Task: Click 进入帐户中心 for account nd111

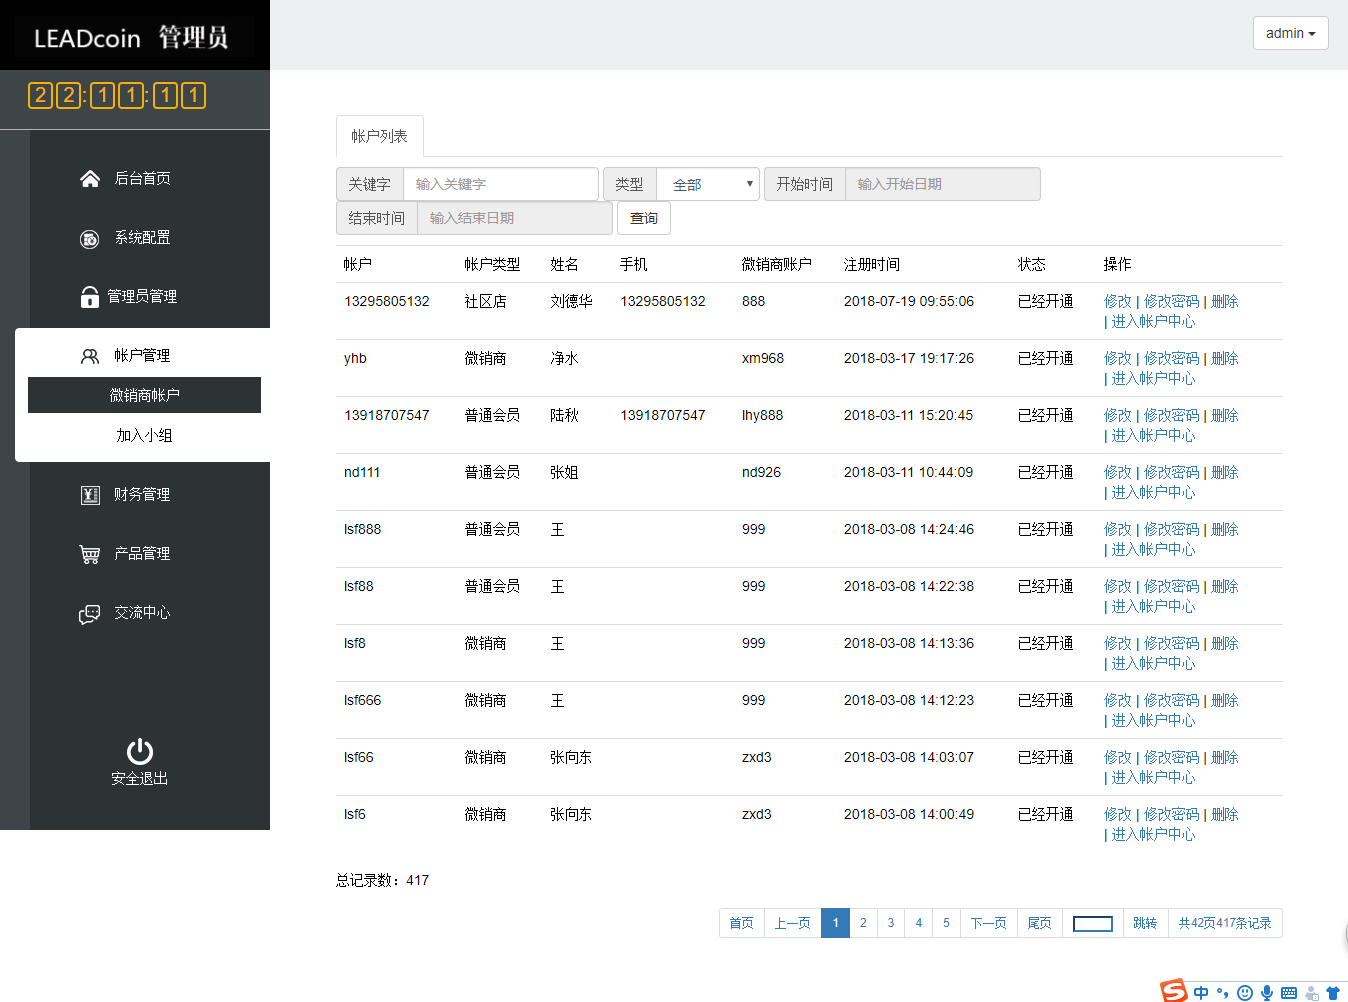Action: tap(1153, 492)
